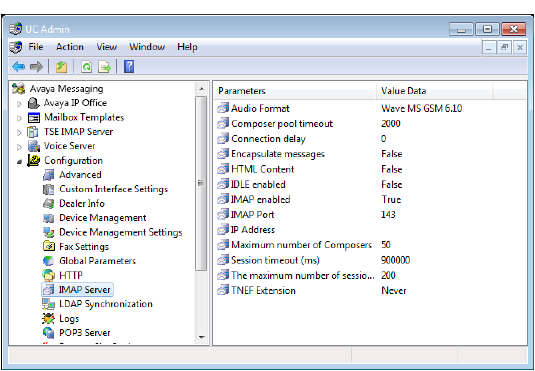Image resolution: width=535 pixels, height=371 pixels.
Task: Click the tree scrollbar down arrow
Action: coord(201,337)
